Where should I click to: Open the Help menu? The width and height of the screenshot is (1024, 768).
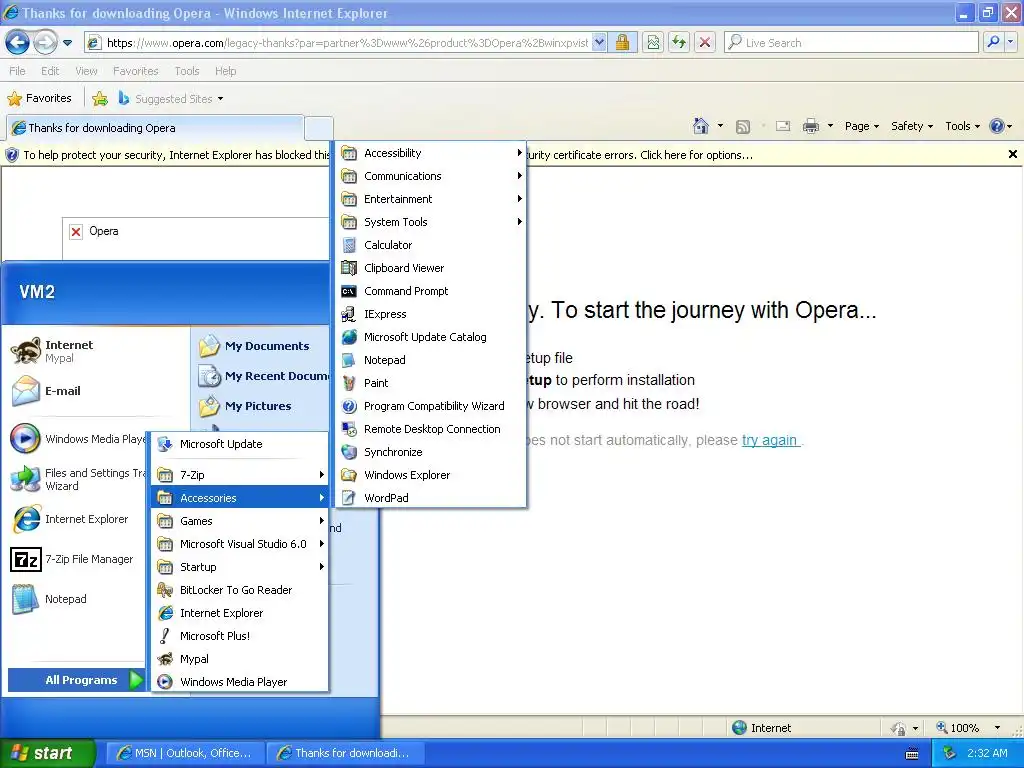(225, 71)
